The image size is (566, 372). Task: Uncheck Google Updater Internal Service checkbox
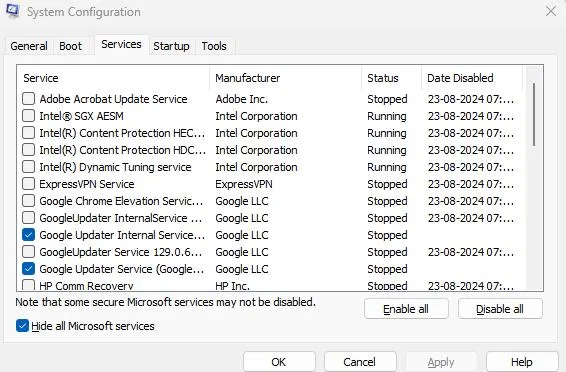tap(29, 235)
